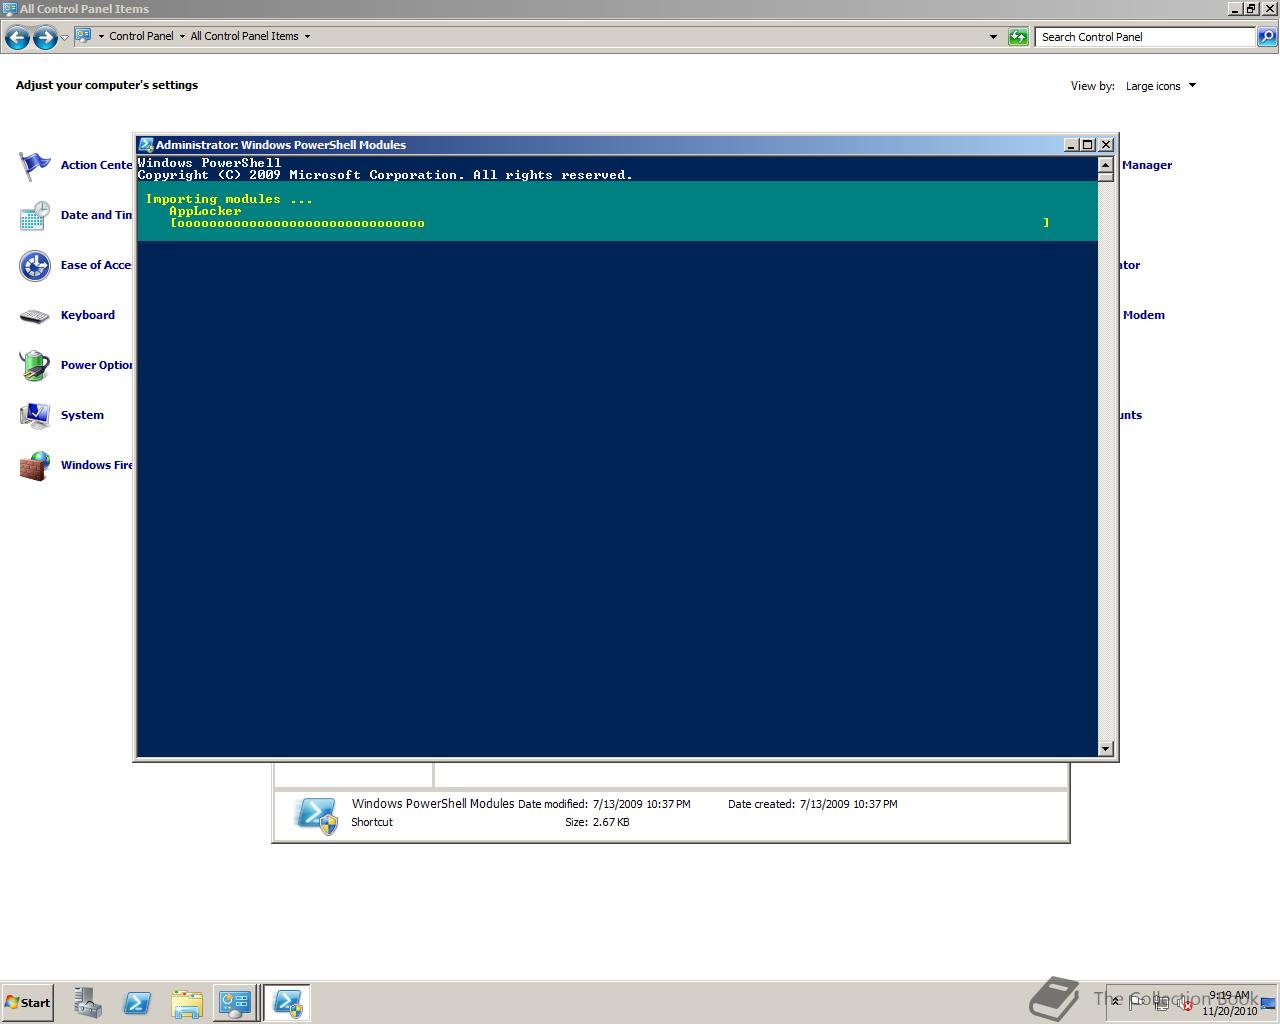Image resolution: width=1280 pixels, height=1024 pixels.
Task: Click the Back arrow in Control Panel
Action: coord(17,37)
